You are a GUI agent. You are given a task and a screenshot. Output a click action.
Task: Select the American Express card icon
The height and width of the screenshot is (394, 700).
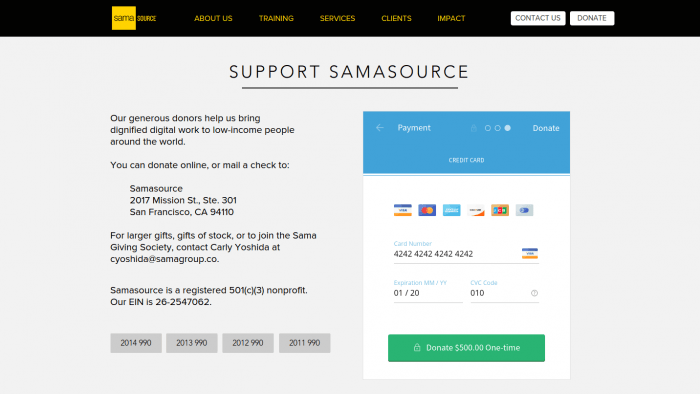(451, 210)
